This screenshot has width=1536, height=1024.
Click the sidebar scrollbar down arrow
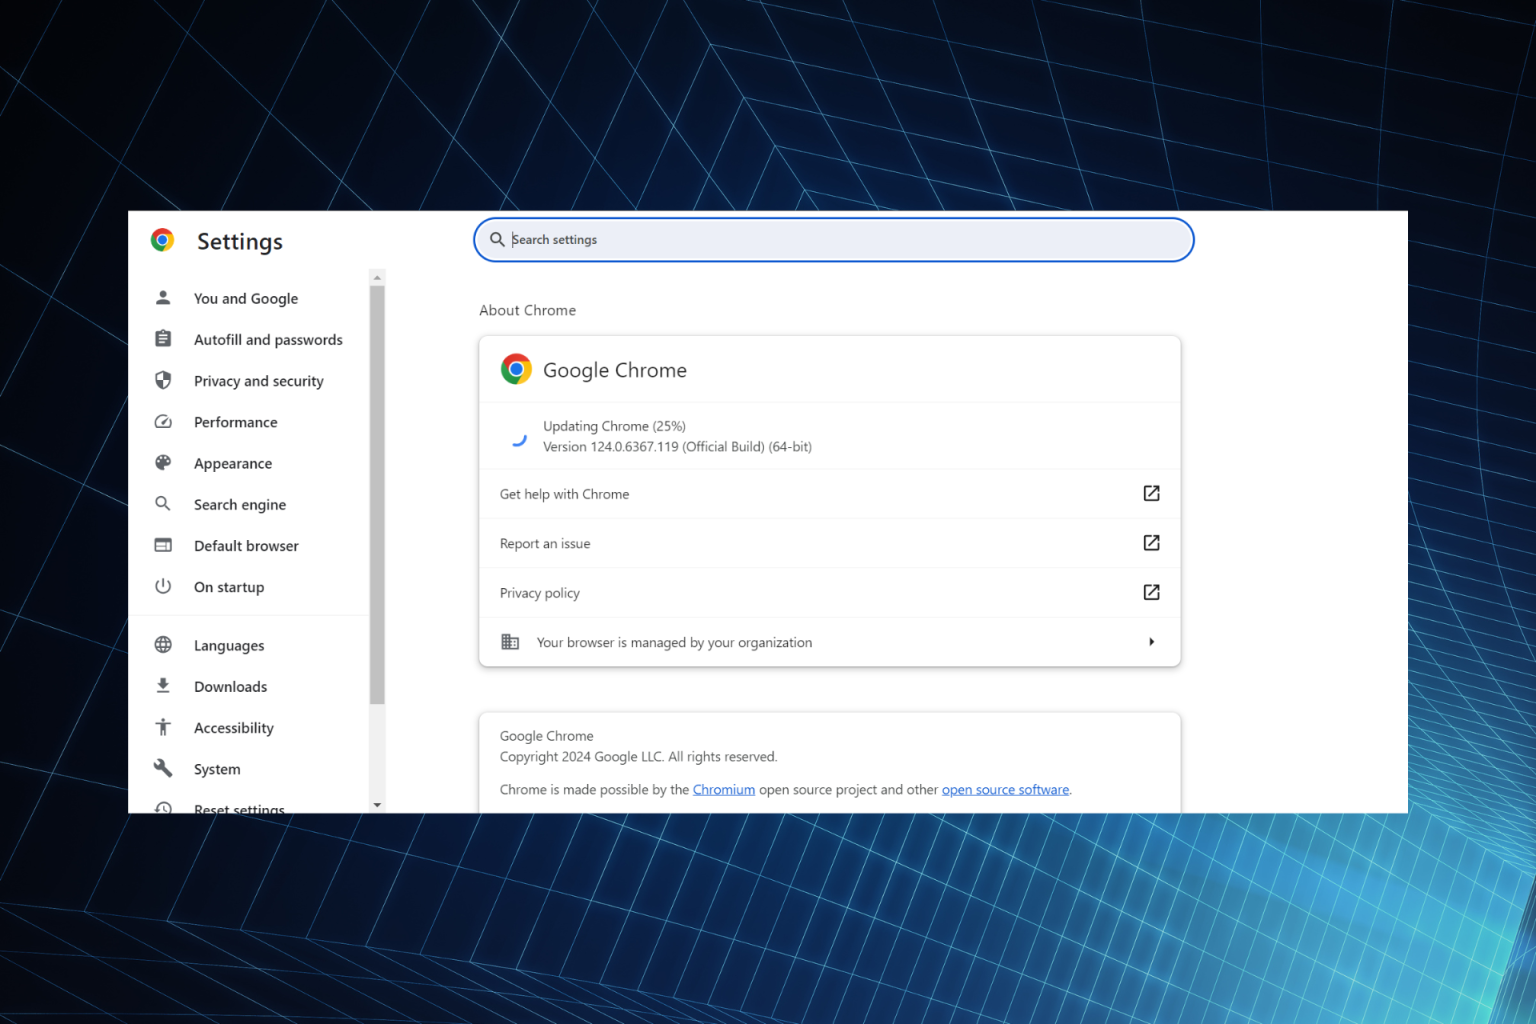pyautogui.click(x=377, y=805)
